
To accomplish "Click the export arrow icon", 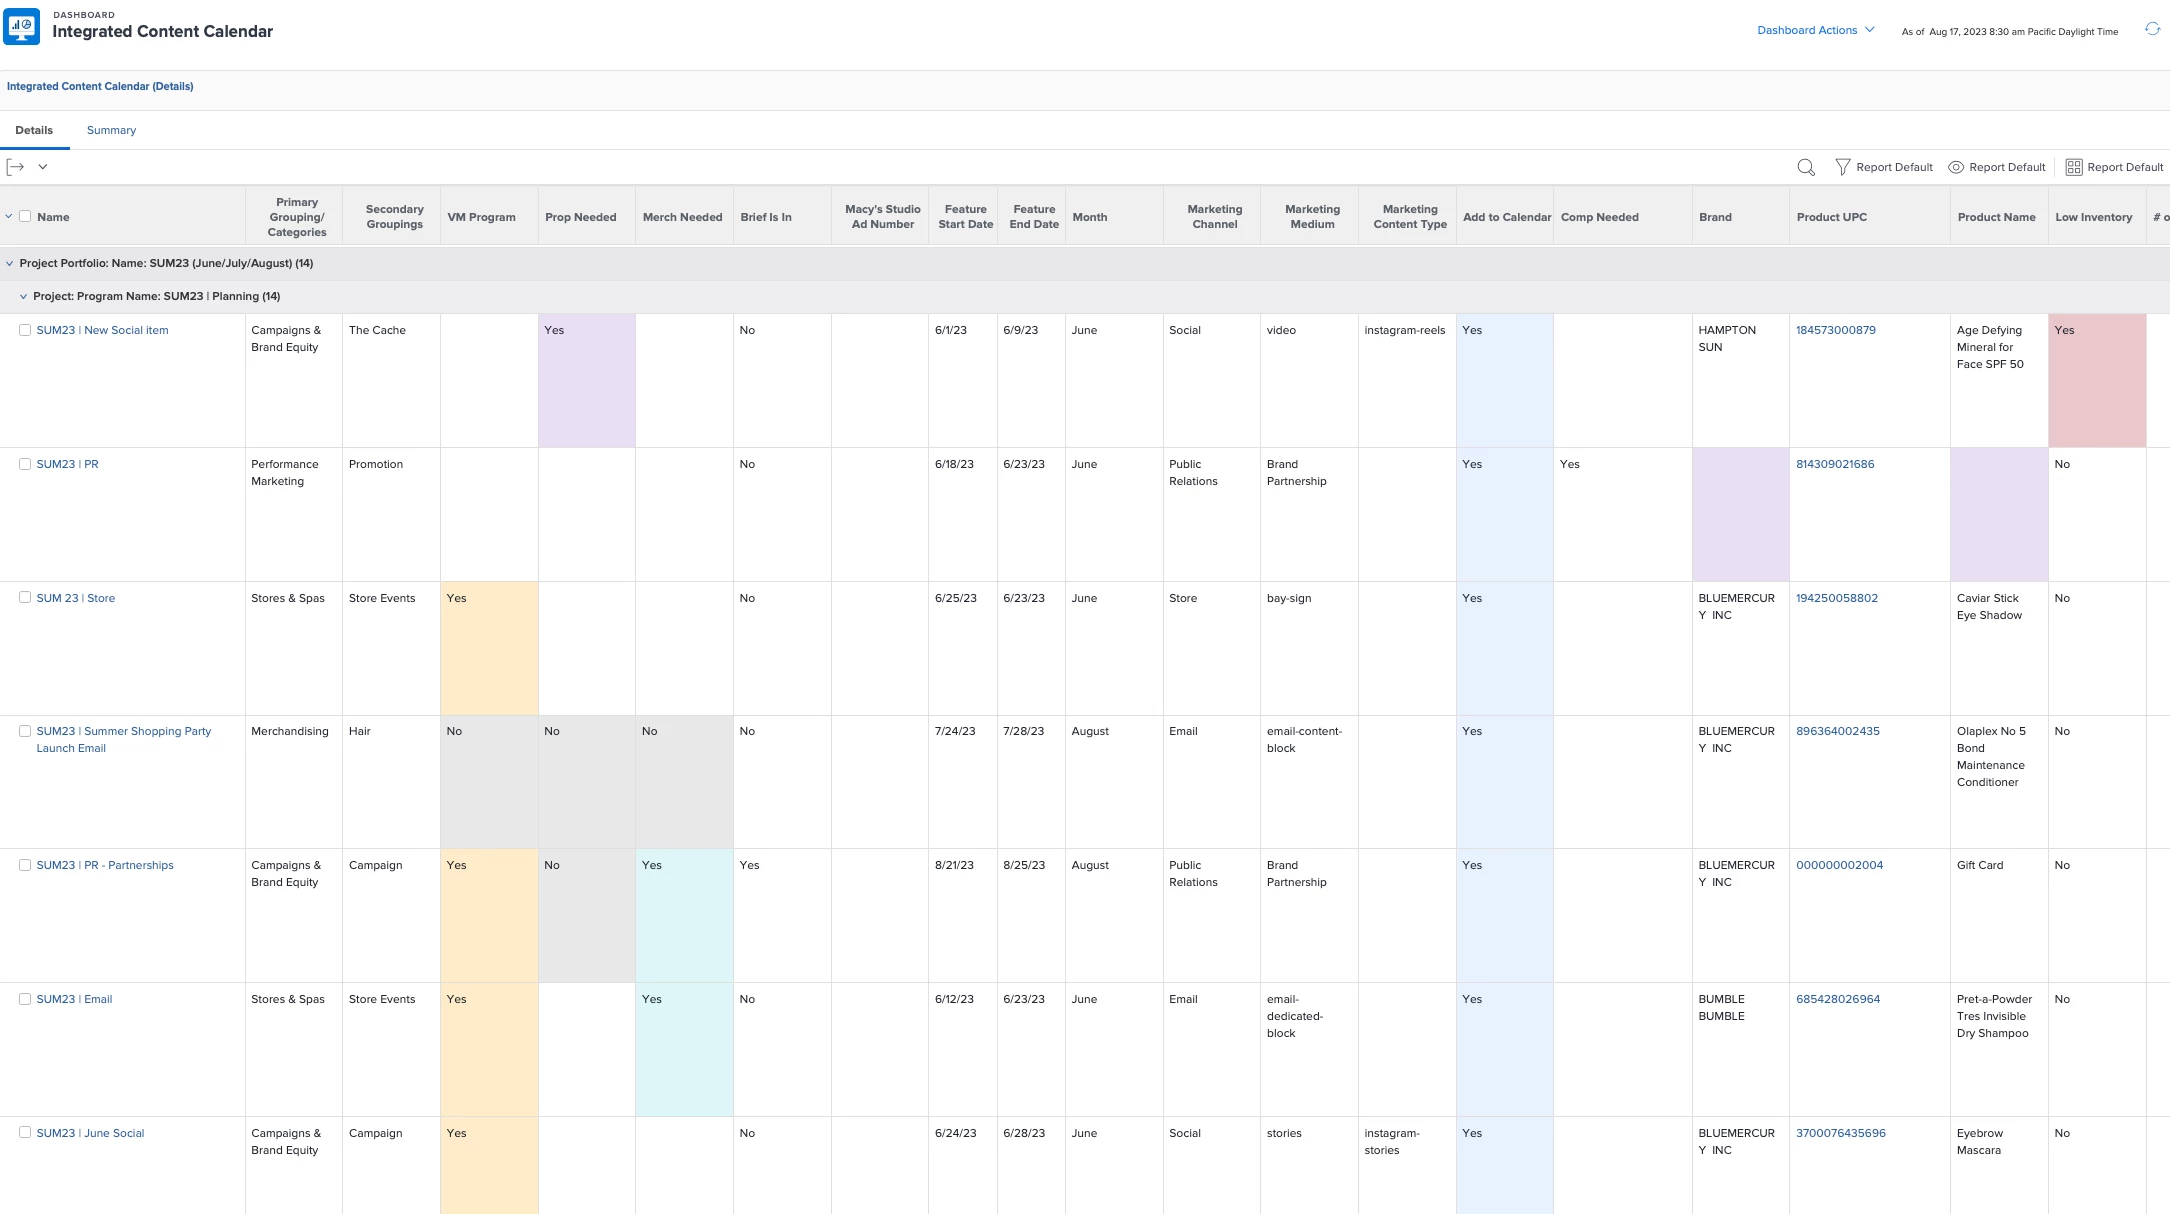I will (15, 167).
